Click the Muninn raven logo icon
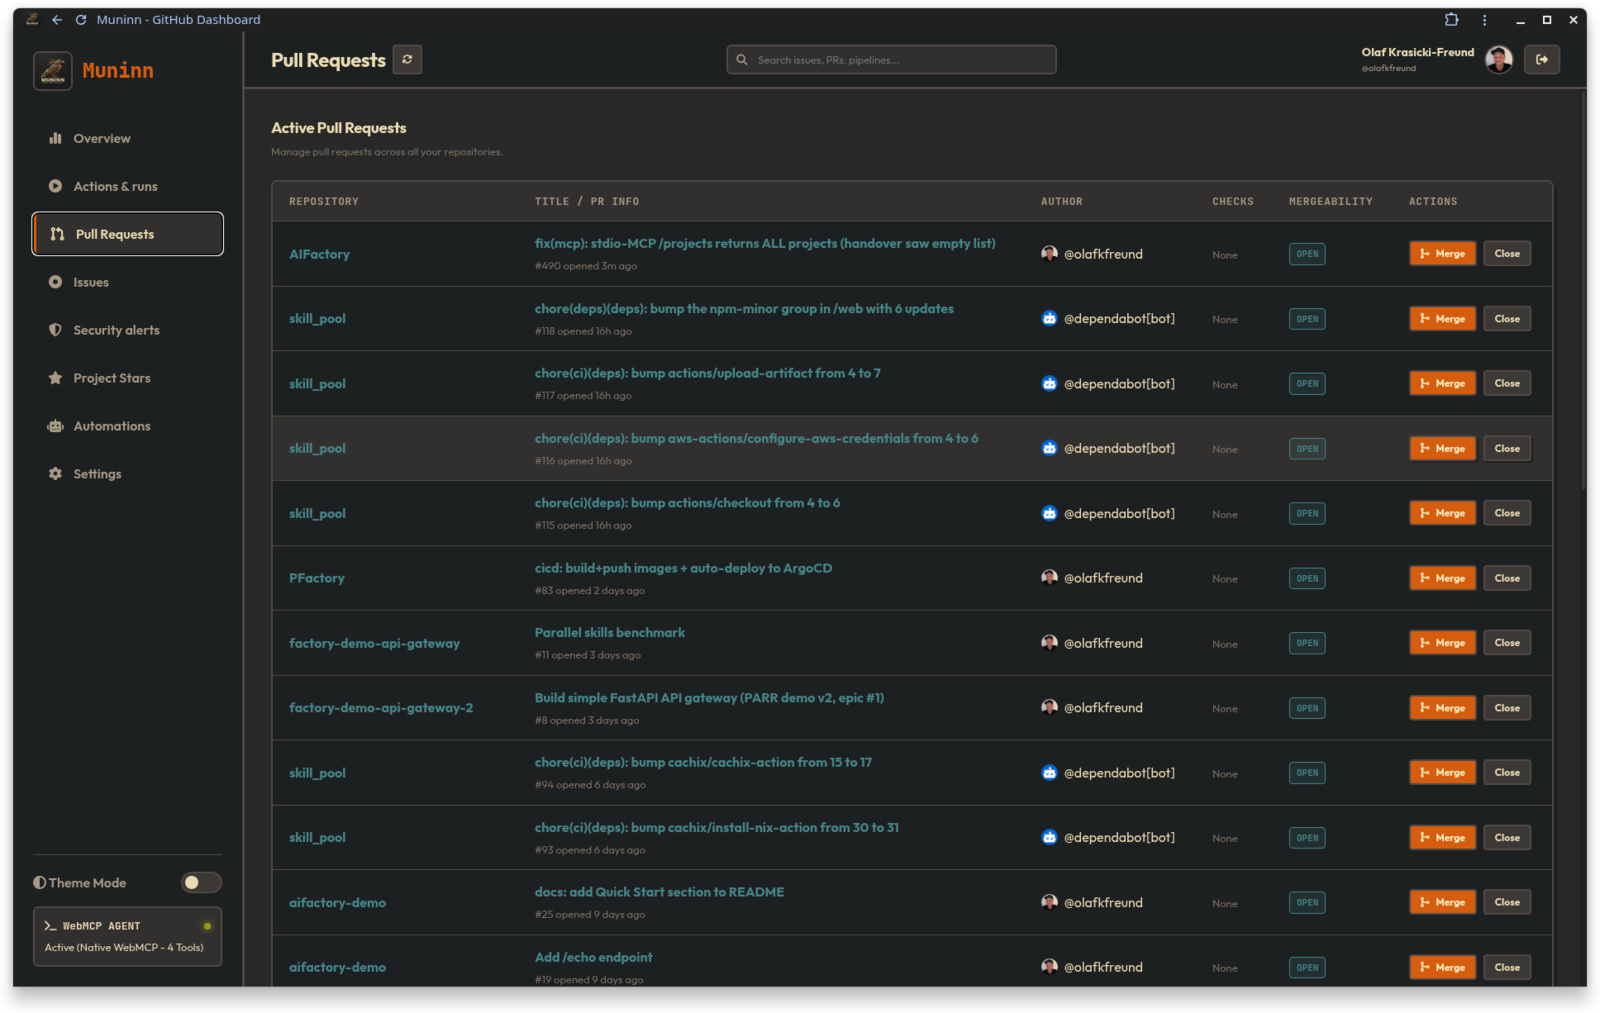Image resolution: width=1600 pixels, height=1013 pixels. pyautogui.click(x=53, y=71)
